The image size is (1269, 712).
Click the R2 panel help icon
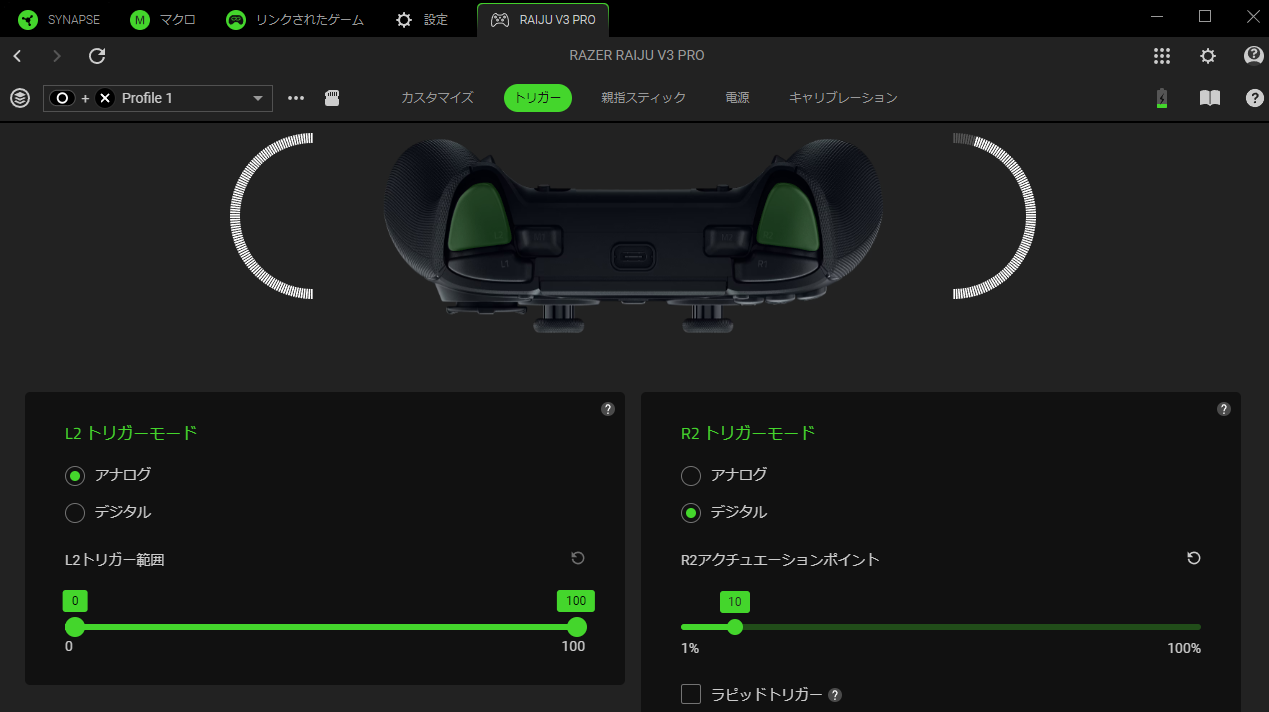(x=1224, y=409)
